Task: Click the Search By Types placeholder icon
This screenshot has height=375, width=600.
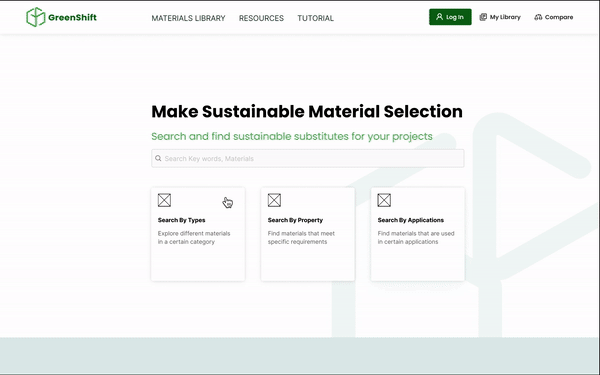Action: click(x=164, y=200)
